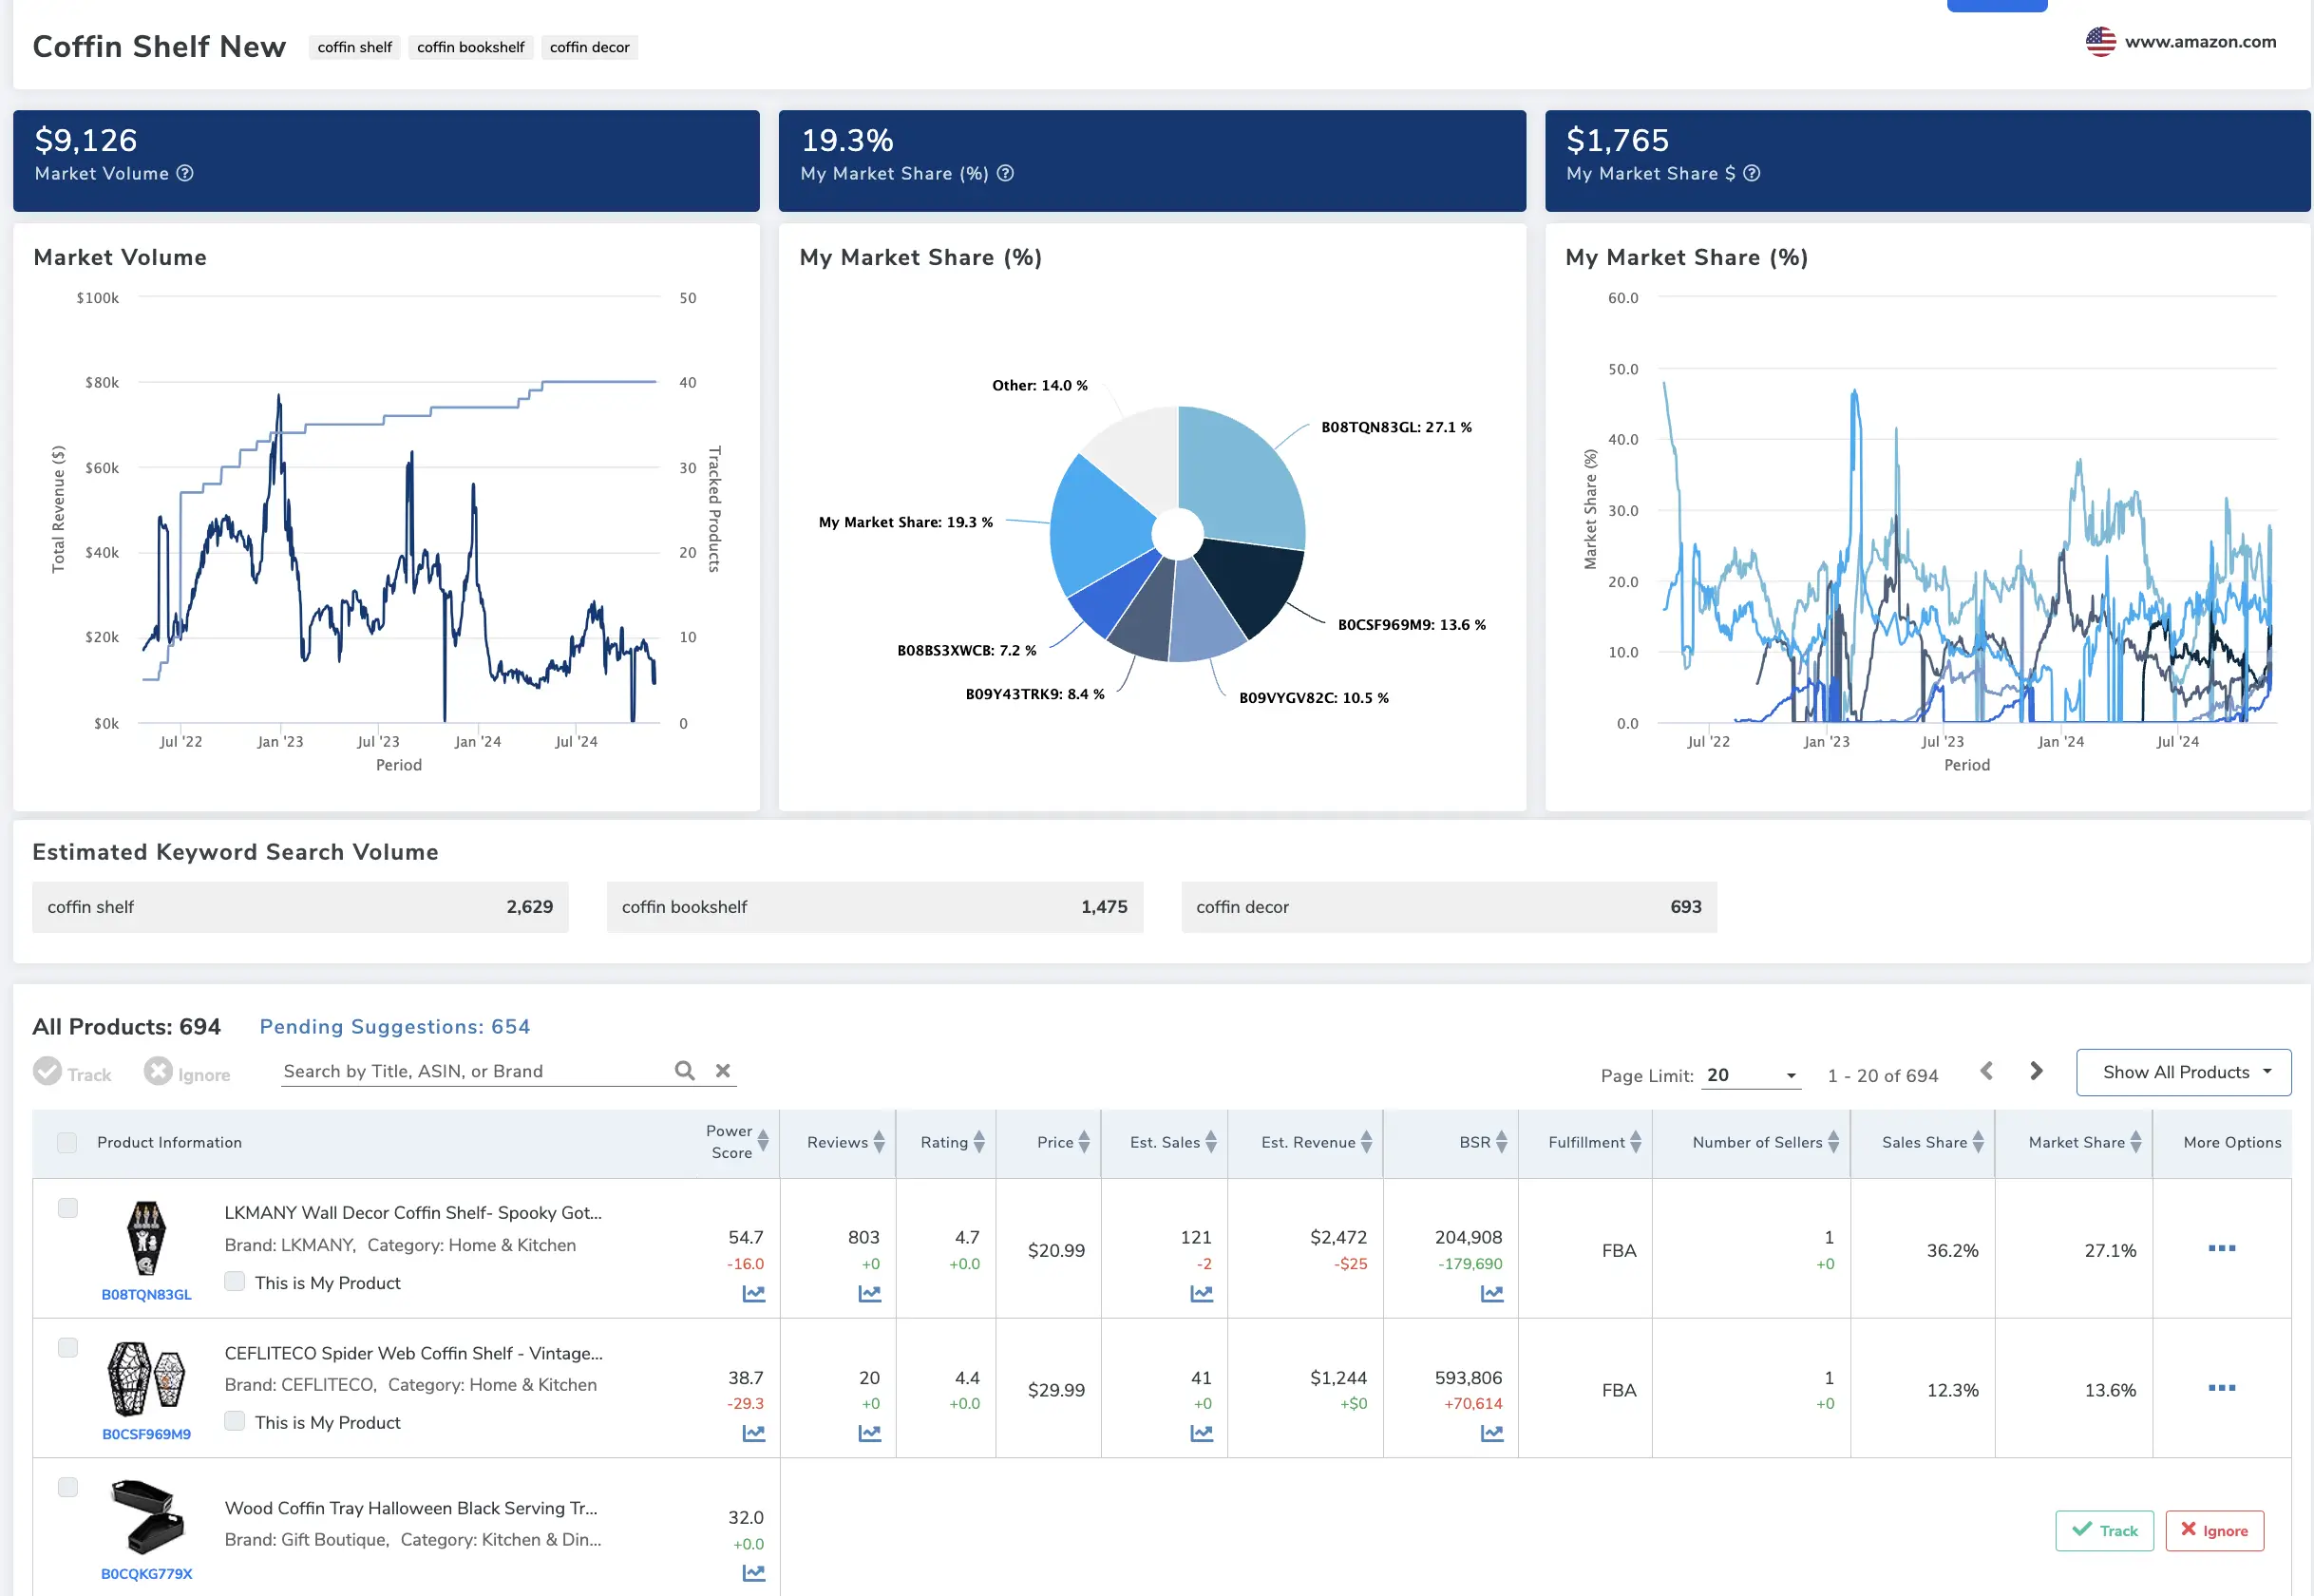This screenshot has width=2314, height=1596.
Task: Click the Ignore bulk action icon
Action: tap(158, 1072)
